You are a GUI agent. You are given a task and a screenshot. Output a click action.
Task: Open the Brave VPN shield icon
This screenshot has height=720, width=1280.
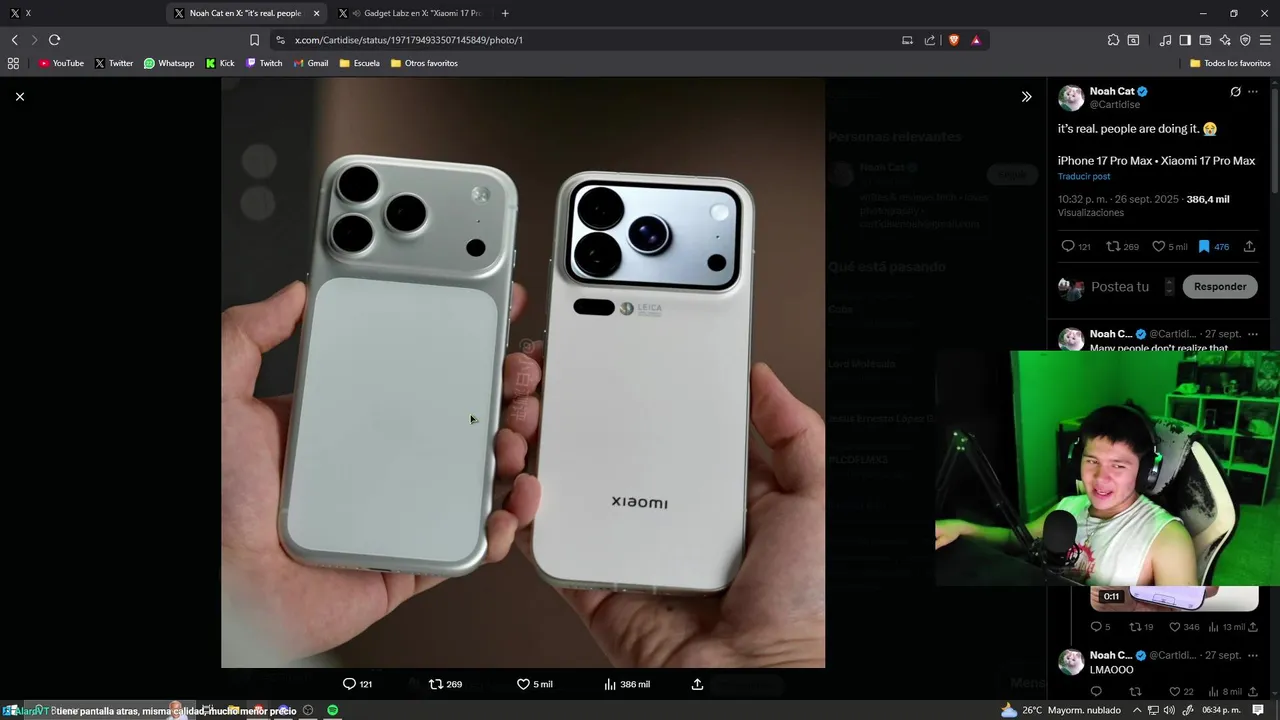pyautogui.click(x=1245, y=40)
